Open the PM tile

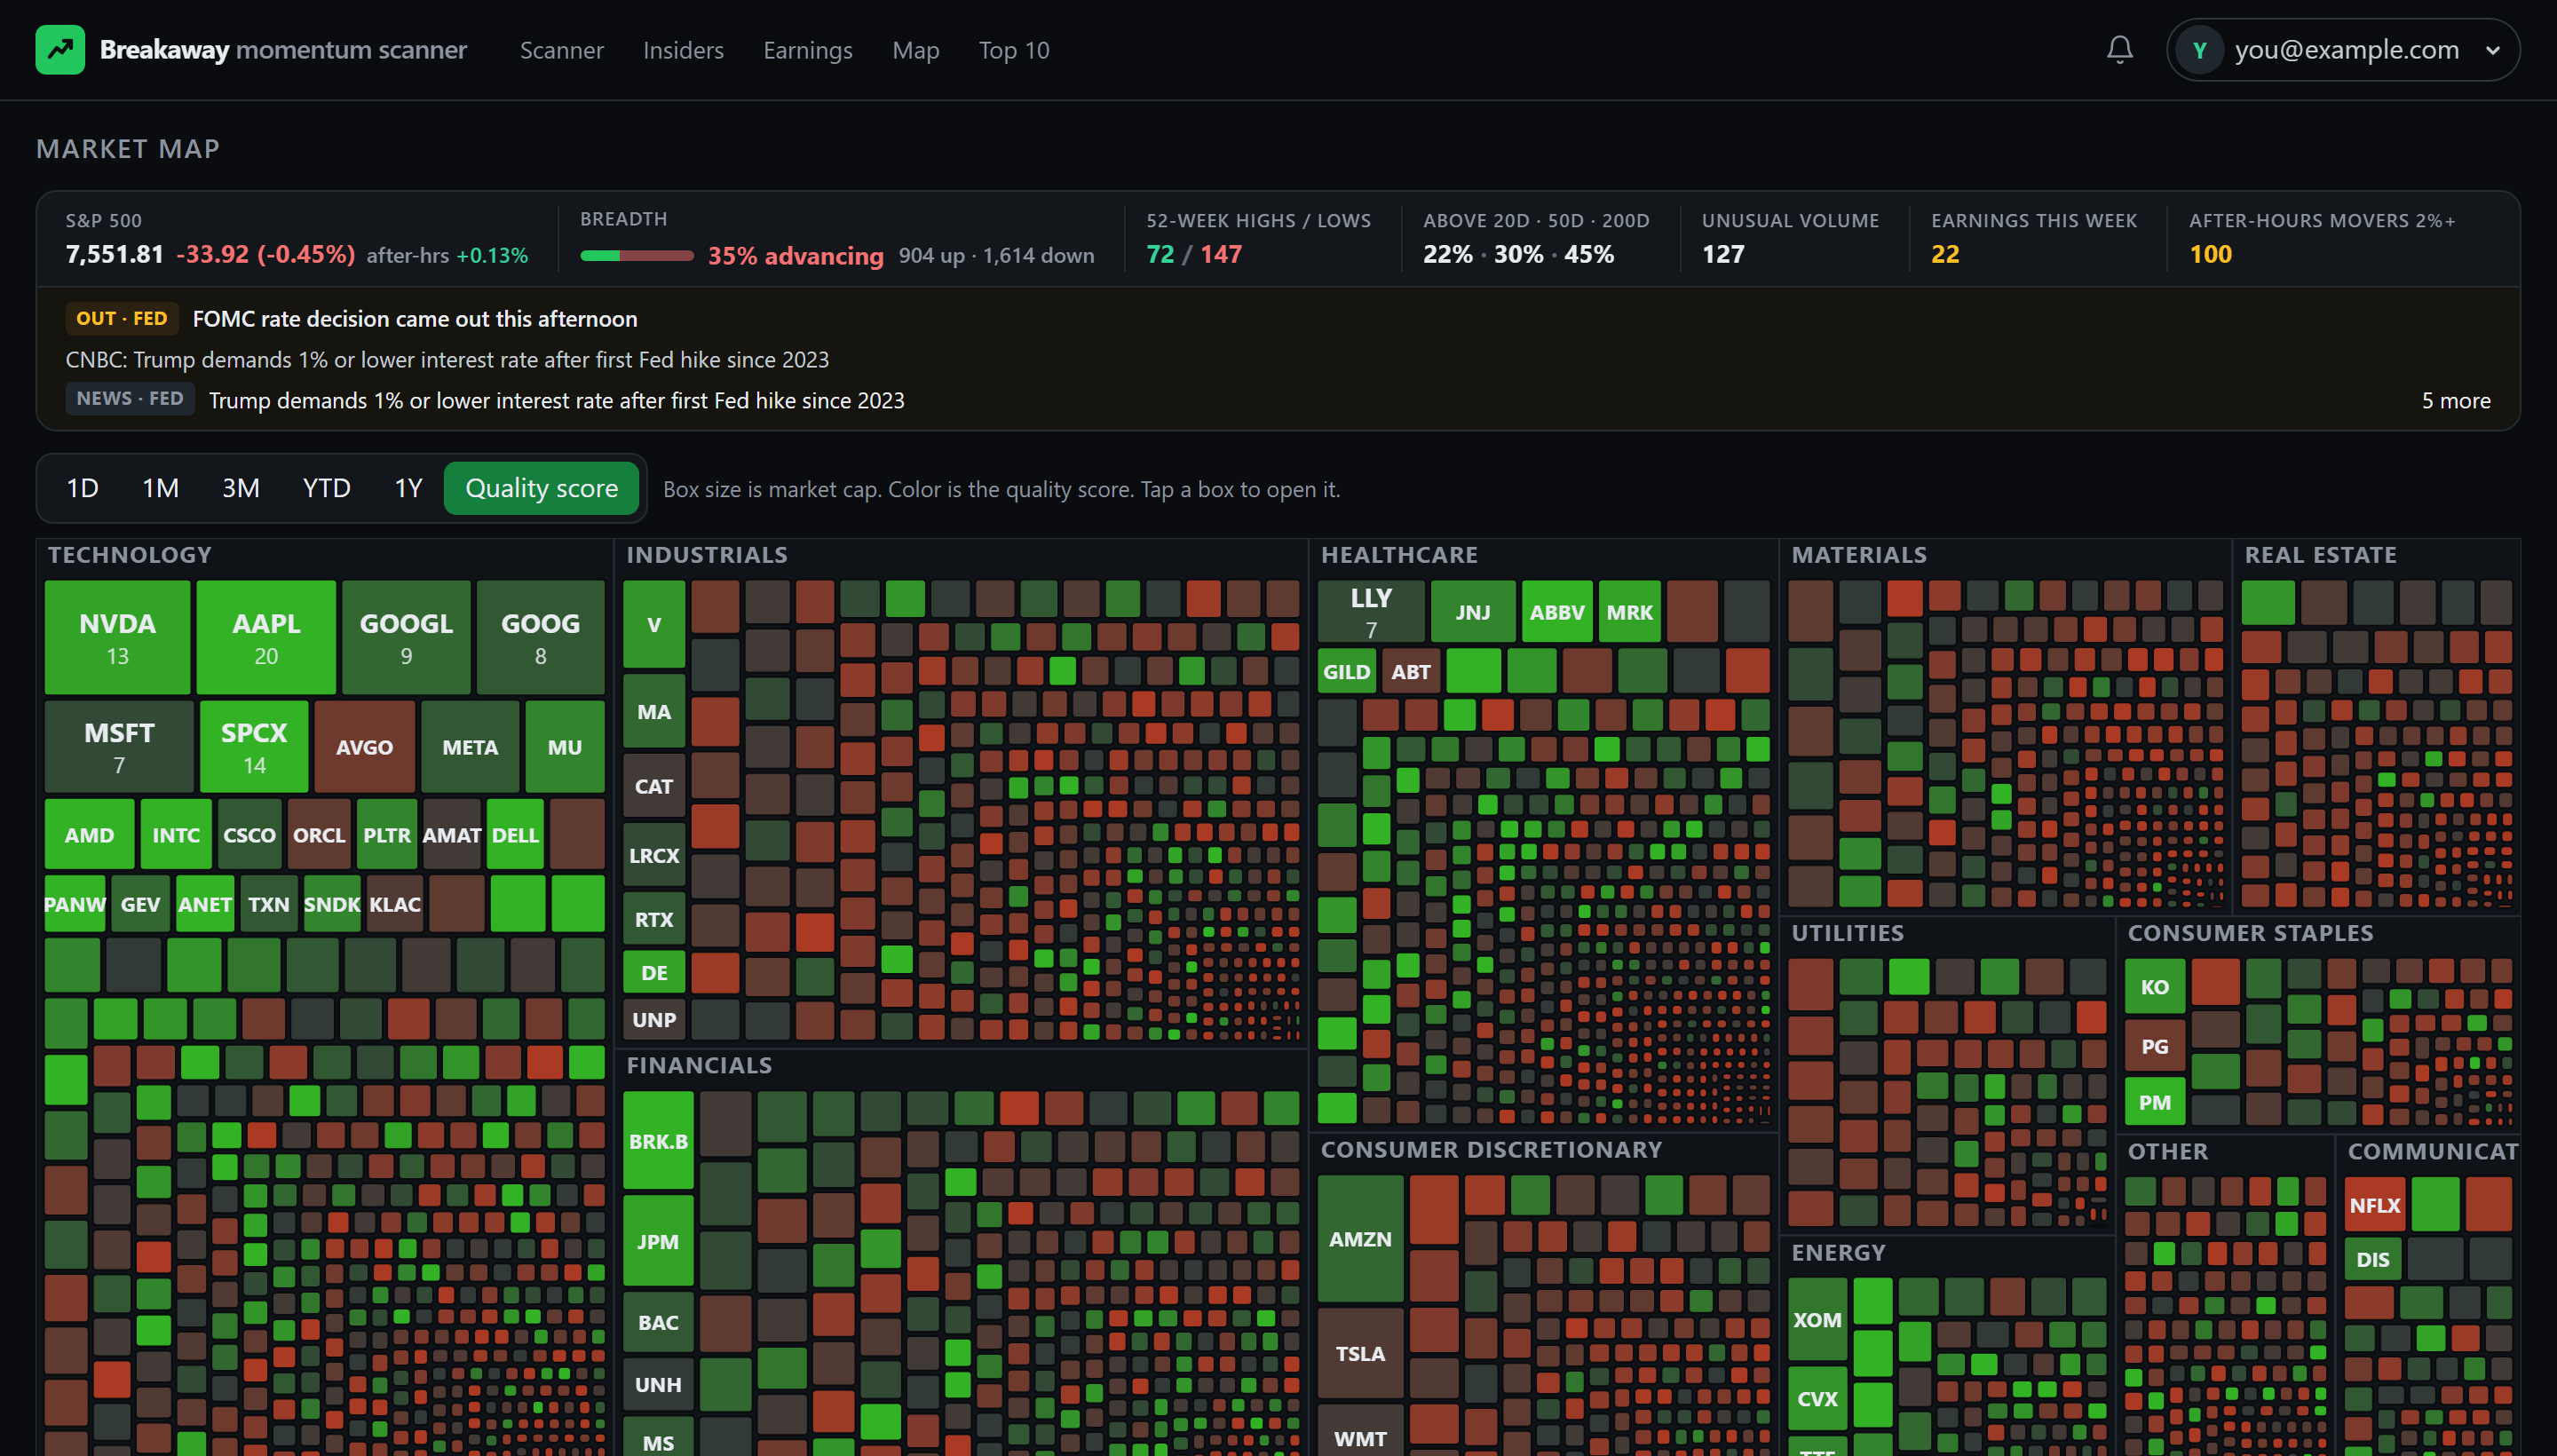(x=2154, y=1101)
